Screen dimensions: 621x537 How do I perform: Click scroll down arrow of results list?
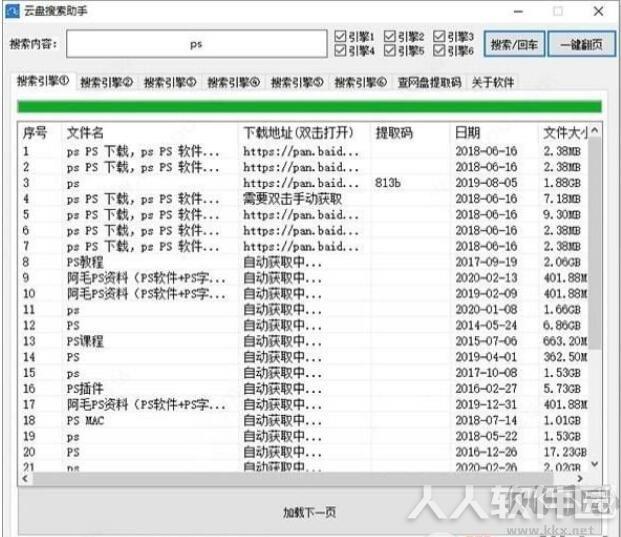pyautogui.click(x=595, y=463)
